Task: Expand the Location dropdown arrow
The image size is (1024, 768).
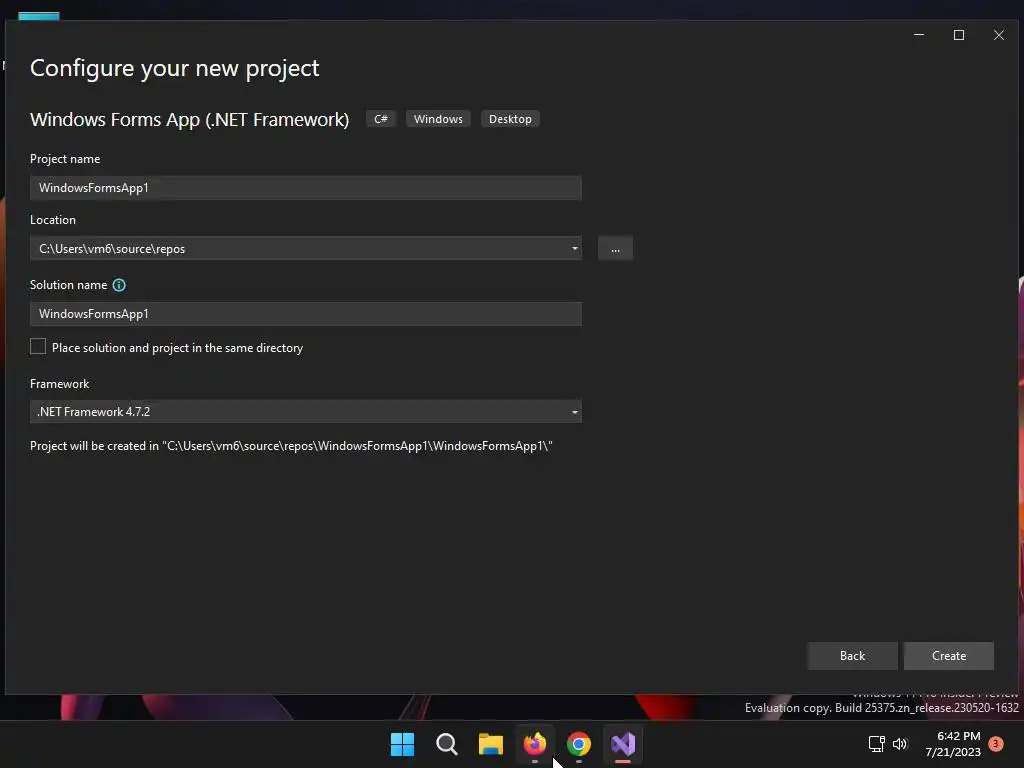Action: [x=575, y=248]
